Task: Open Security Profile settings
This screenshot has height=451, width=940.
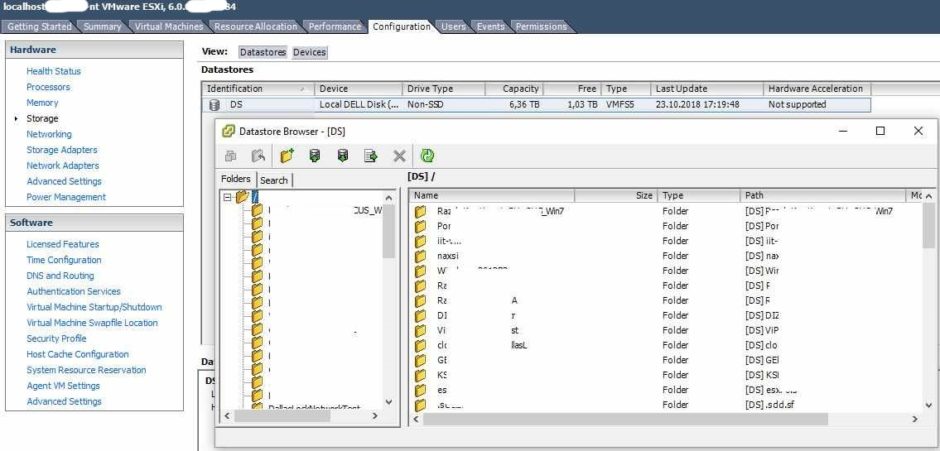Action: pos(56,338)
